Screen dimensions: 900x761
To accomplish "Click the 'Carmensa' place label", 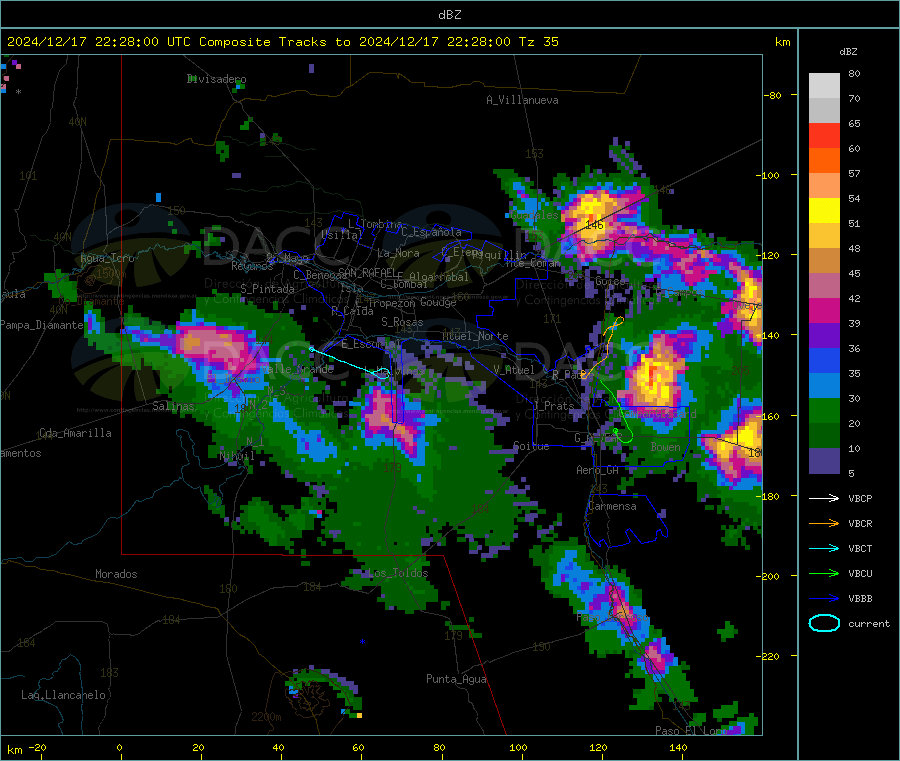I will click(x=612, y=506).
